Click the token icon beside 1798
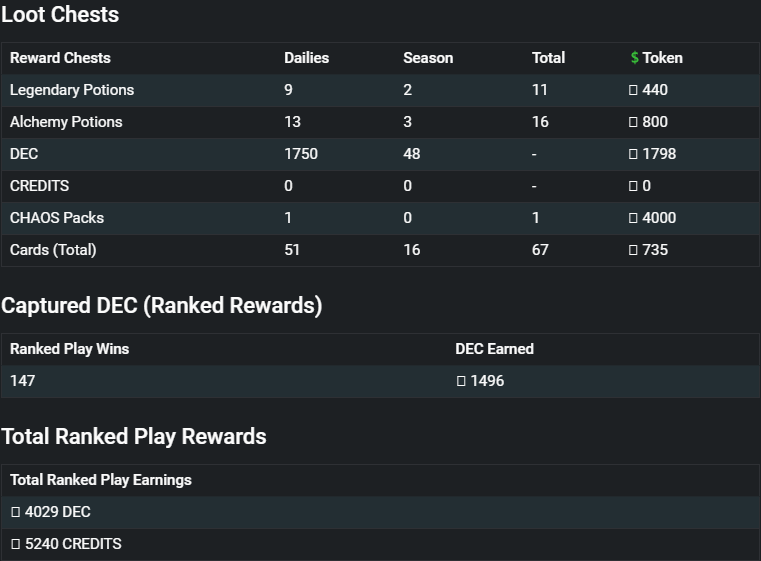This screenshot has width=761, height=561. [x=633, y=154]
